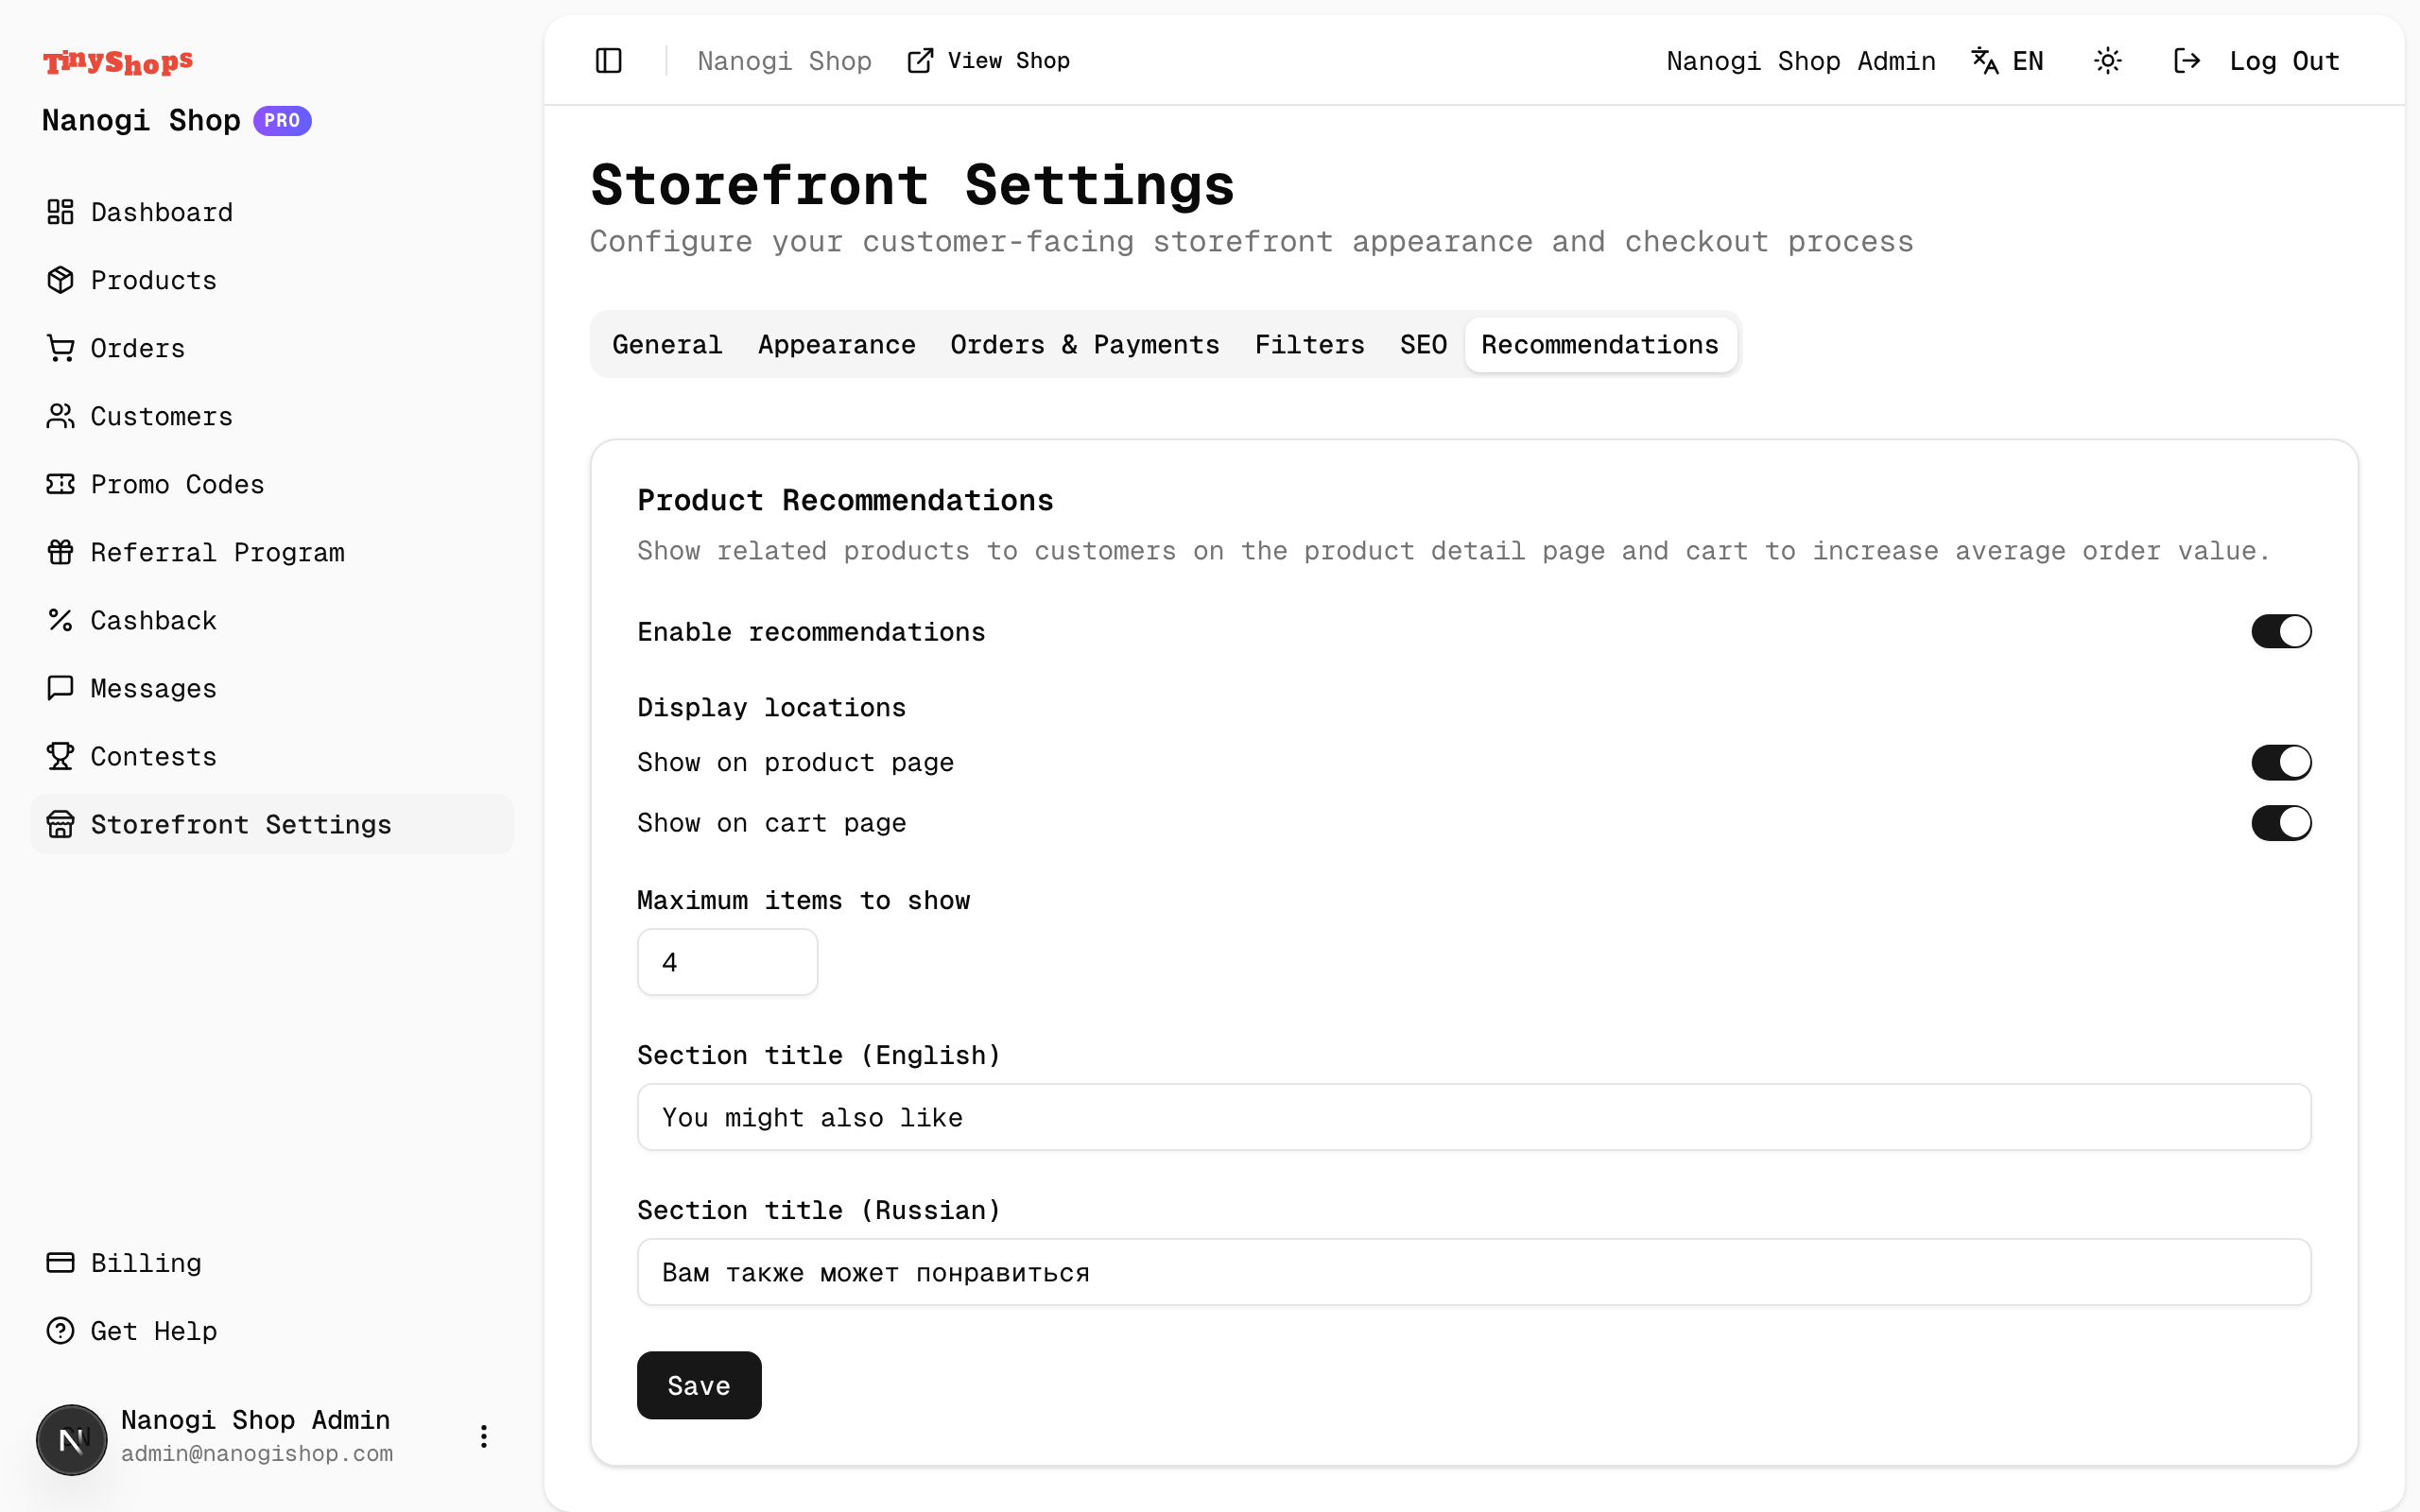Open the admin profile three-dot menu
This screenshot has height=1512, width=2420.
tap(484, 1435)
